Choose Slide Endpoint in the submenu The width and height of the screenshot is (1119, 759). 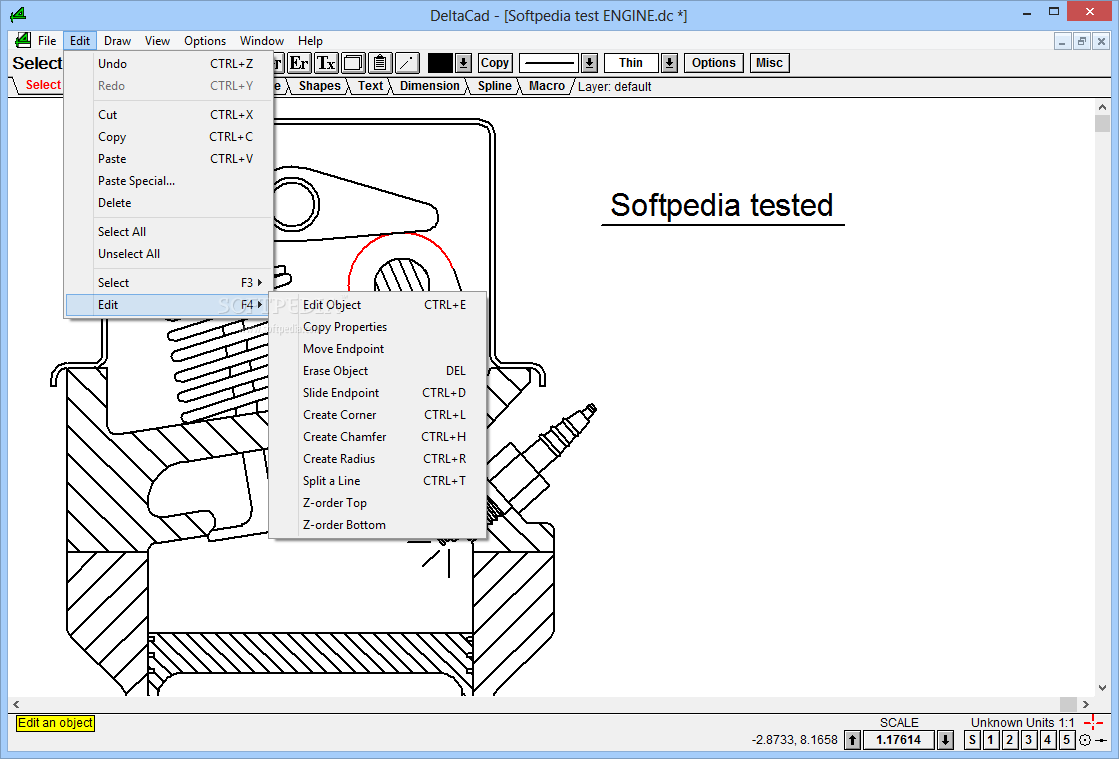click(378, 393)
